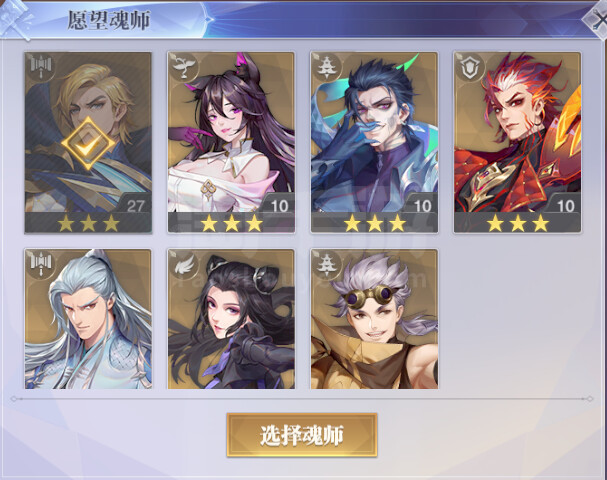Click the wing class icon on black-haired woman card
Image resolution: width=607 pixels, height=480 pixels.
click(183, 264)
